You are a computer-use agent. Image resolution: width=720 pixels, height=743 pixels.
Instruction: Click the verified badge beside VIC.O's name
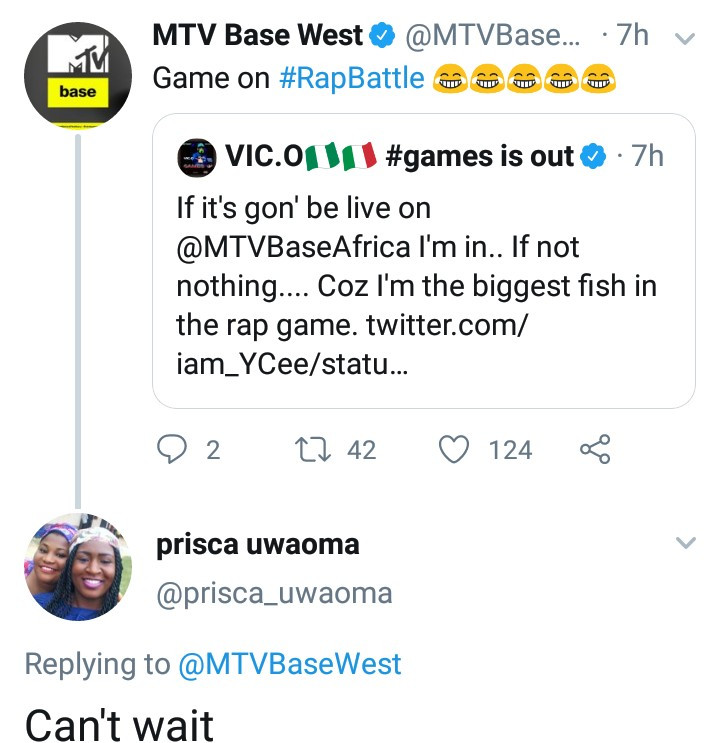[x=593, y=156]
